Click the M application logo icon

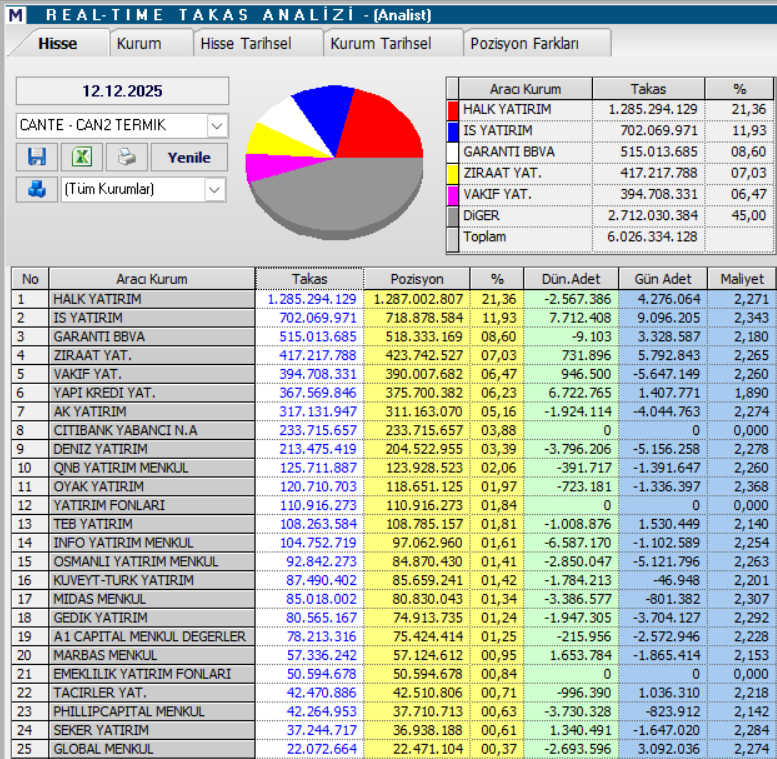point(16,15)
